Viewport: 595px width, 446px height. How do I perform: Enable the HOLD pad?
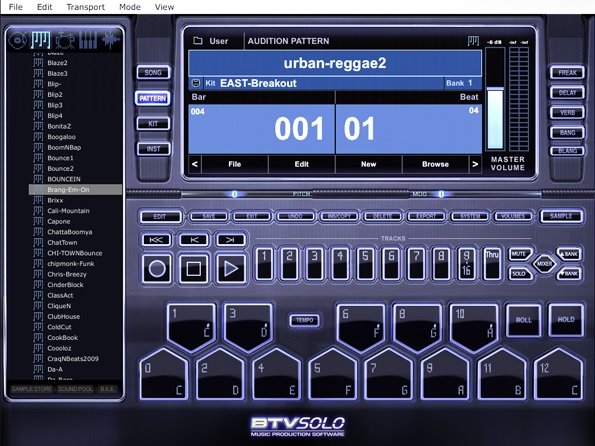point(566,320)
